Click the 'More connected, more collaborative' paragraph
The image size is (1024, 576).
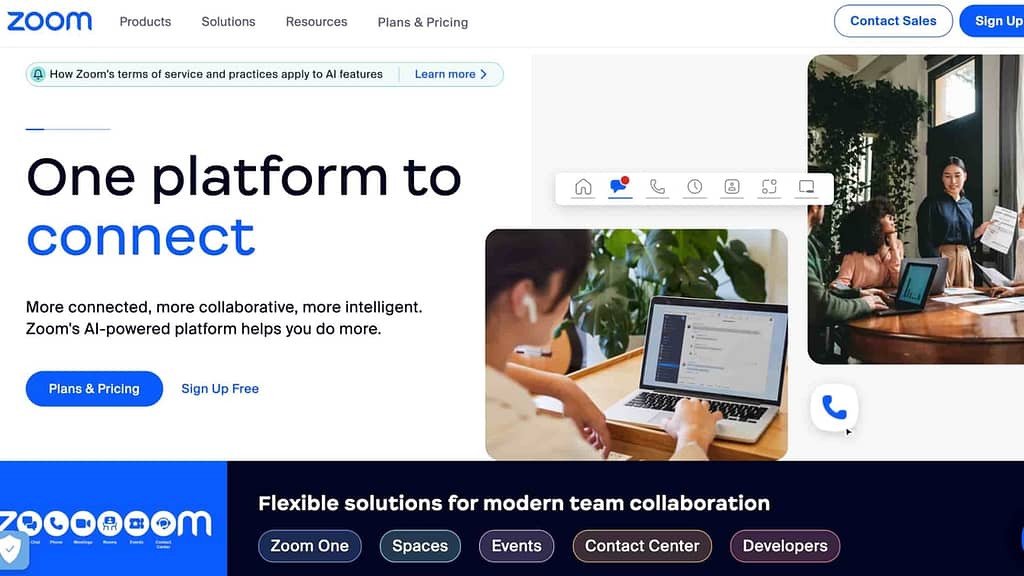click(x=224, y=318)
